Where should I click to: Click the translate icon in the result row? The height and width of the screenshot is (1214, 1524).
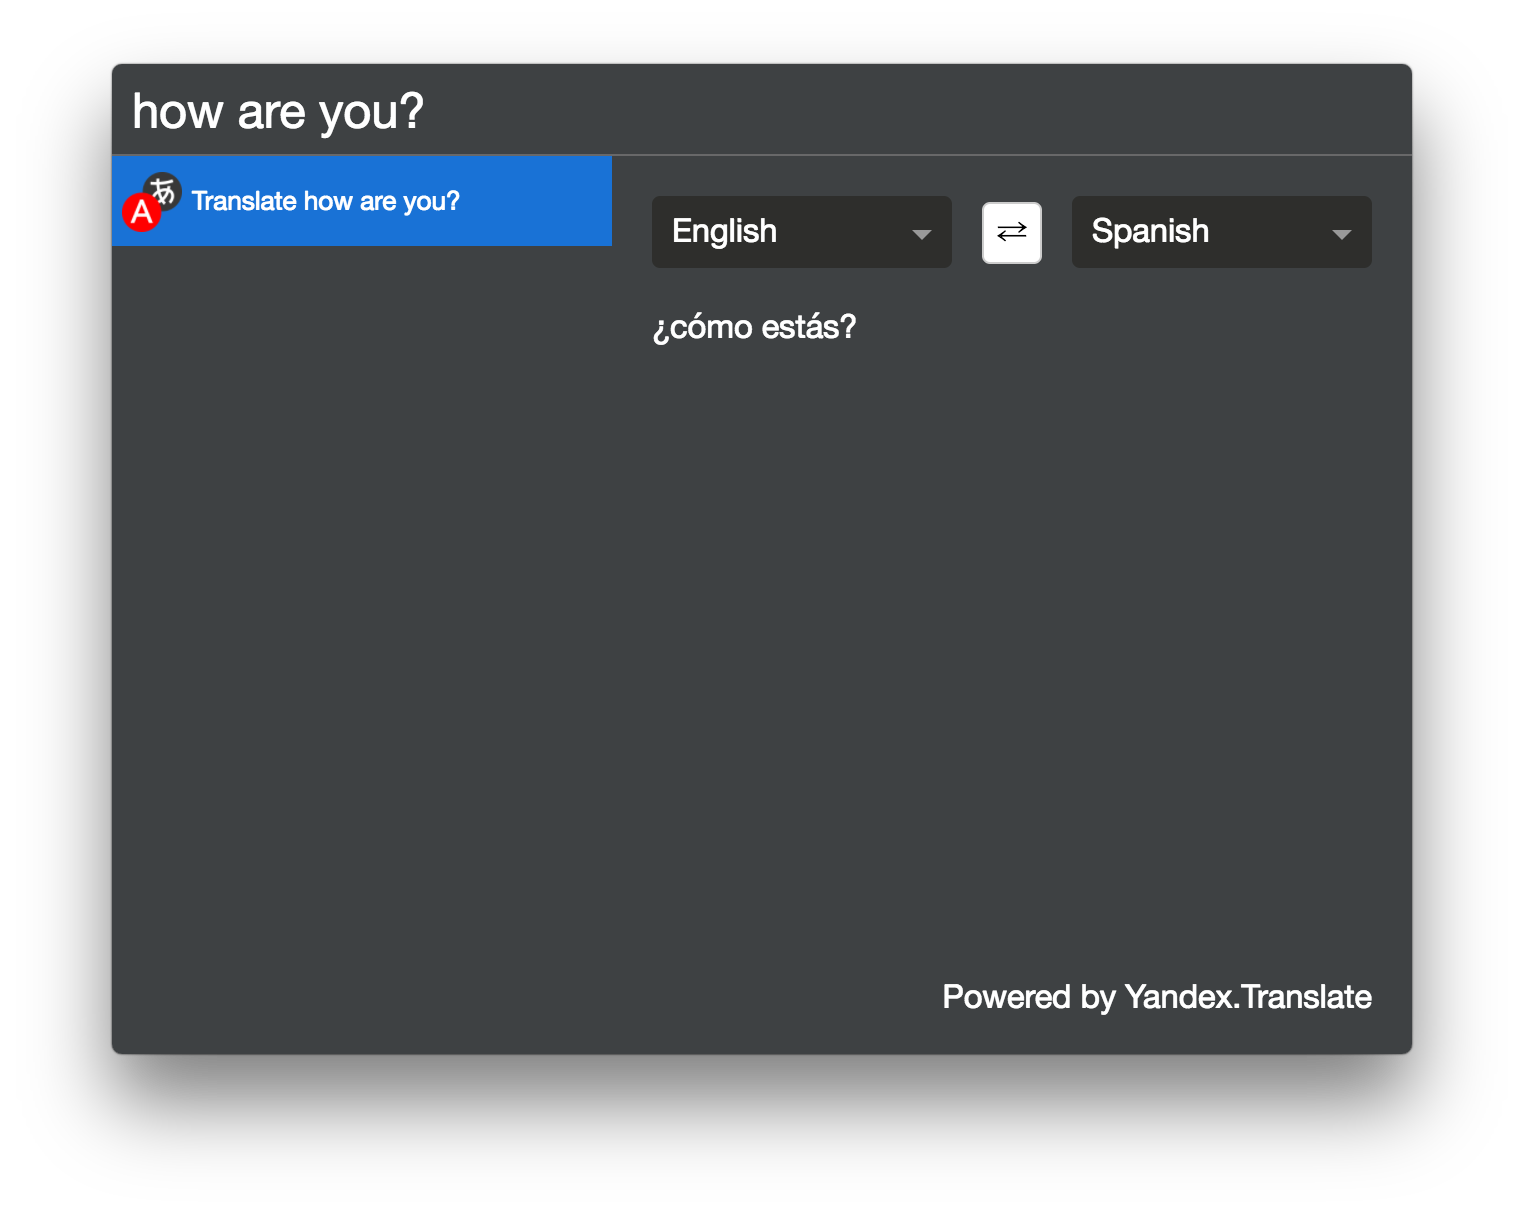pyautogui.click(x=151, y=201)
